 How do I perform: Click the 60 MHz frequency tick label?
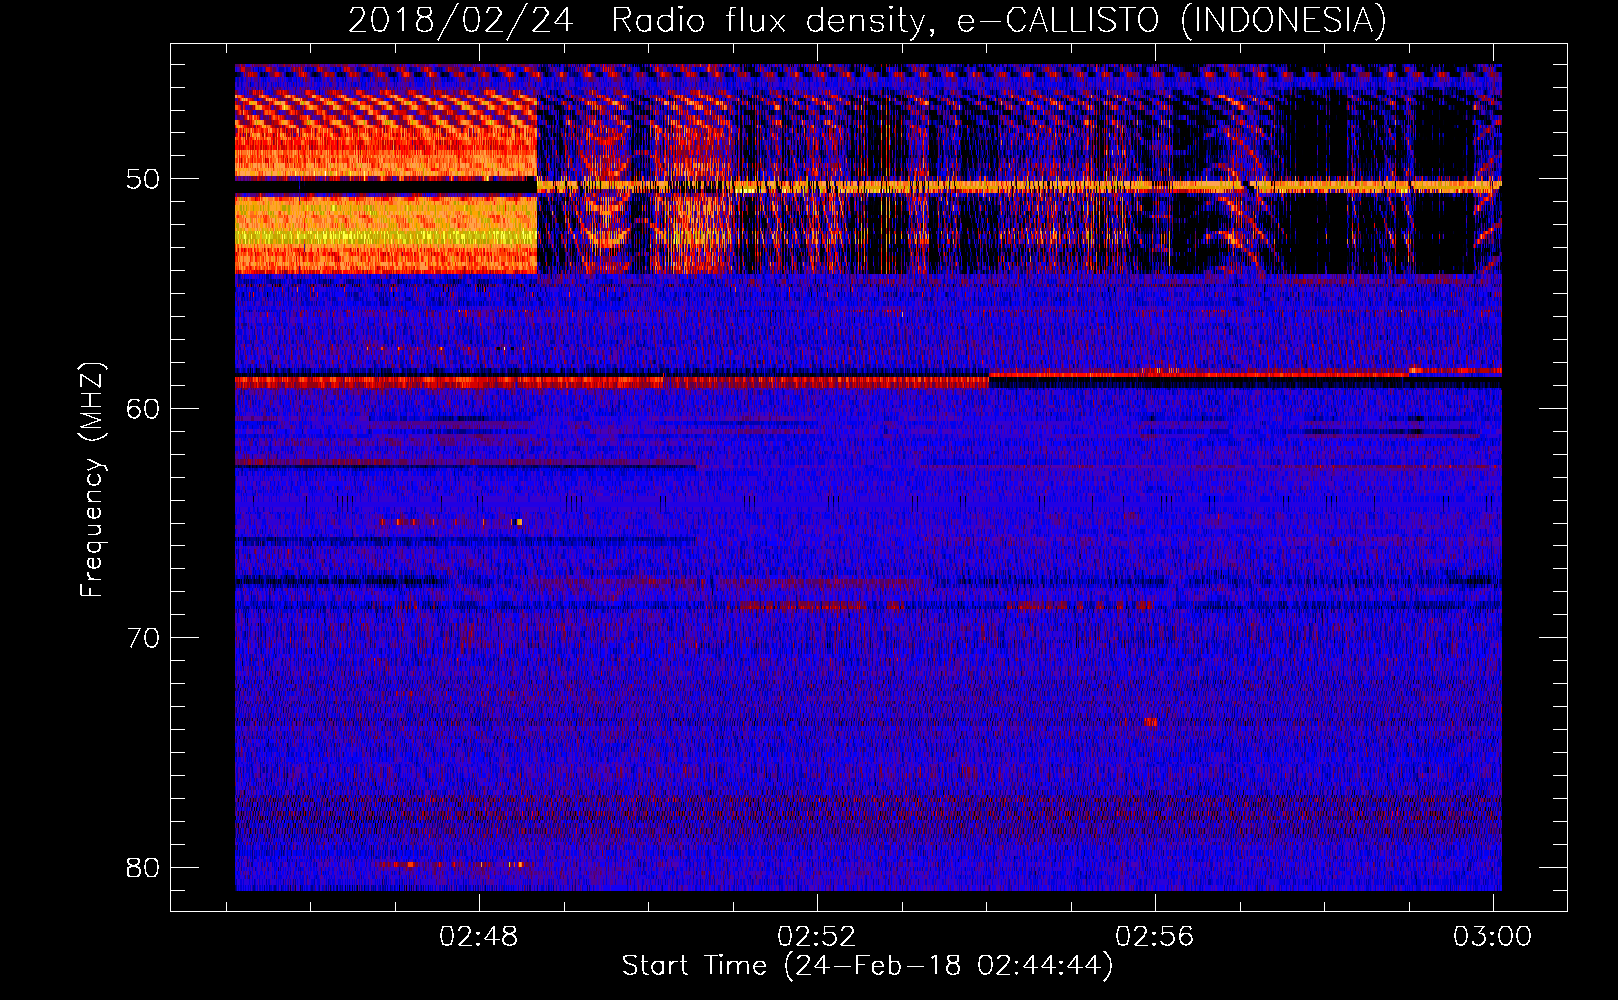(144, 408)
